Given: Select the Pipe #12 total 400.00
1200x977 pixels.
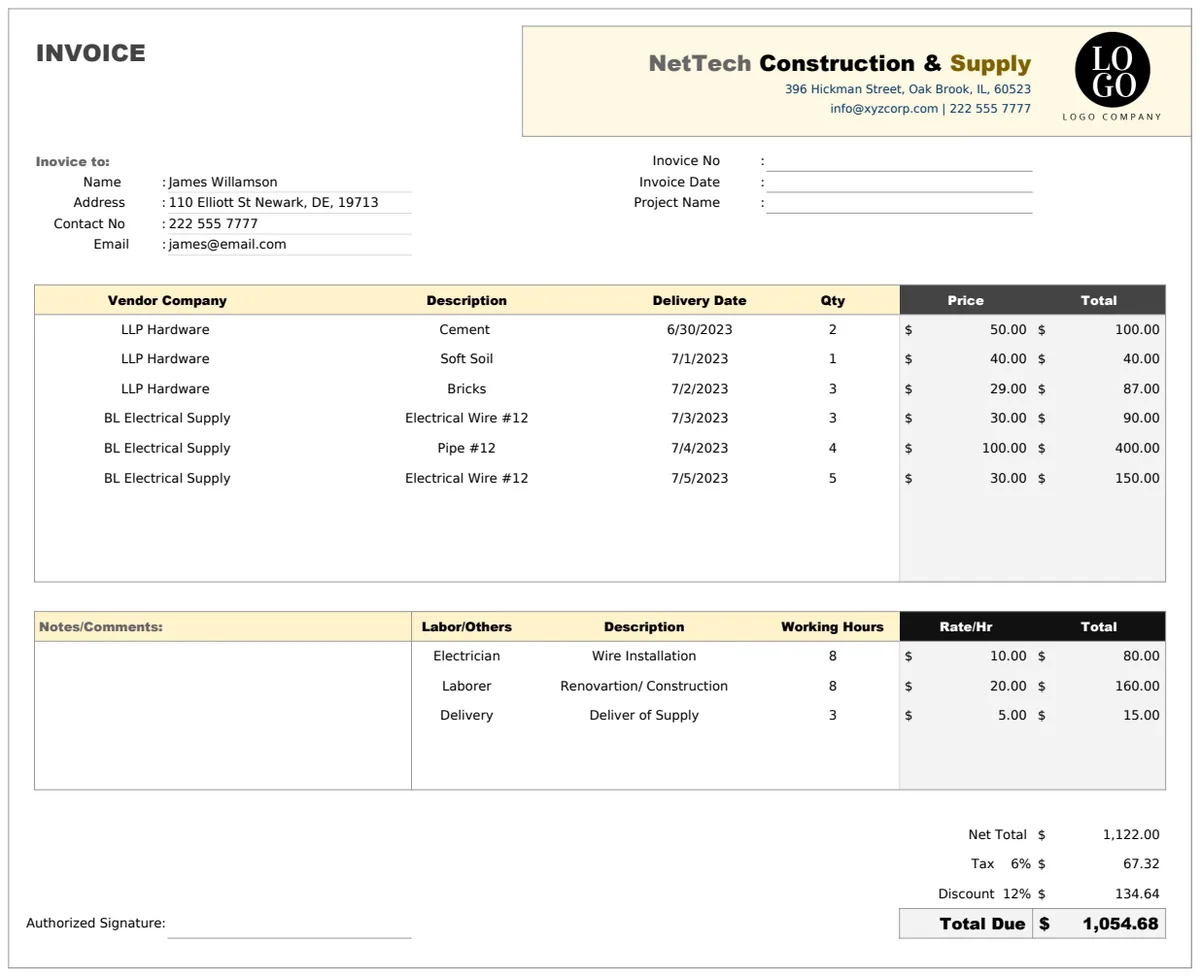Looking at the screenshot, I should 1138,448.
